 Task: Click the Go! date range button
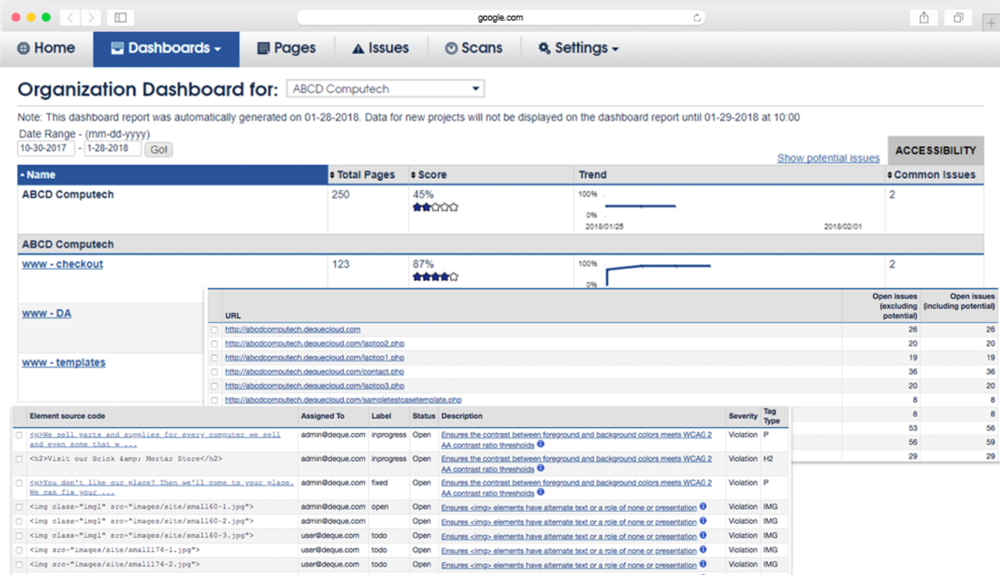pyautogui.click(x=158, y=149)
